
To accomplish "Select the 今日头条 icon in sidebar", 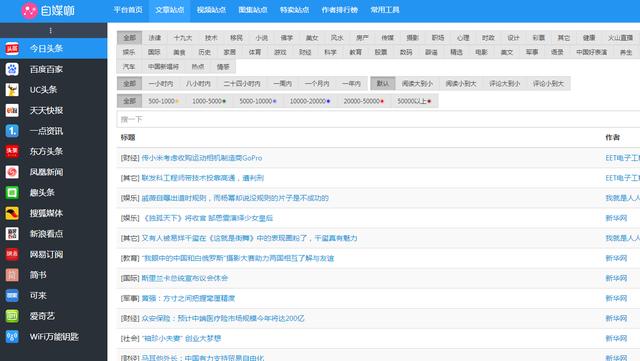I will [x=12, y=49].
